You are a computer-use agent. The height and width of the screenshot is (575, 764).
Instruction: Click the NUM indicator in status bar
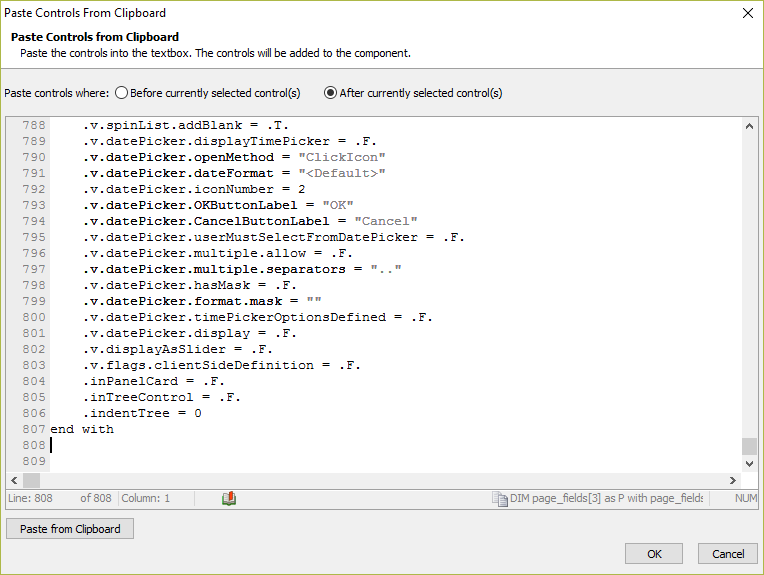click(x=745, y=498)
